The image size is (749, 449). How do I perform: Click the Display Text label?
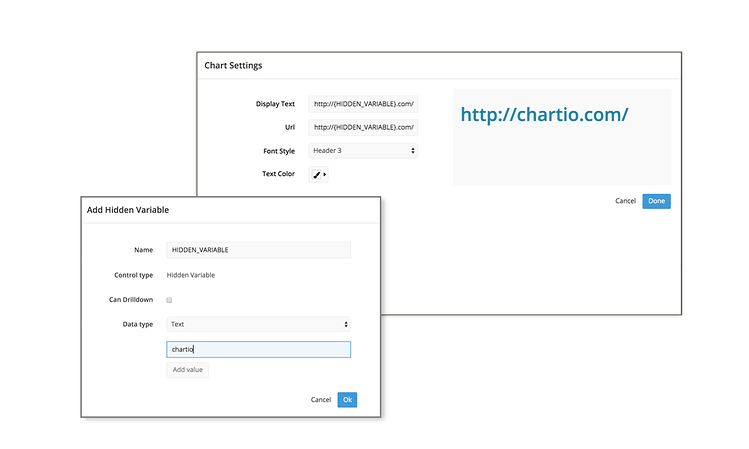click(275, 104)
